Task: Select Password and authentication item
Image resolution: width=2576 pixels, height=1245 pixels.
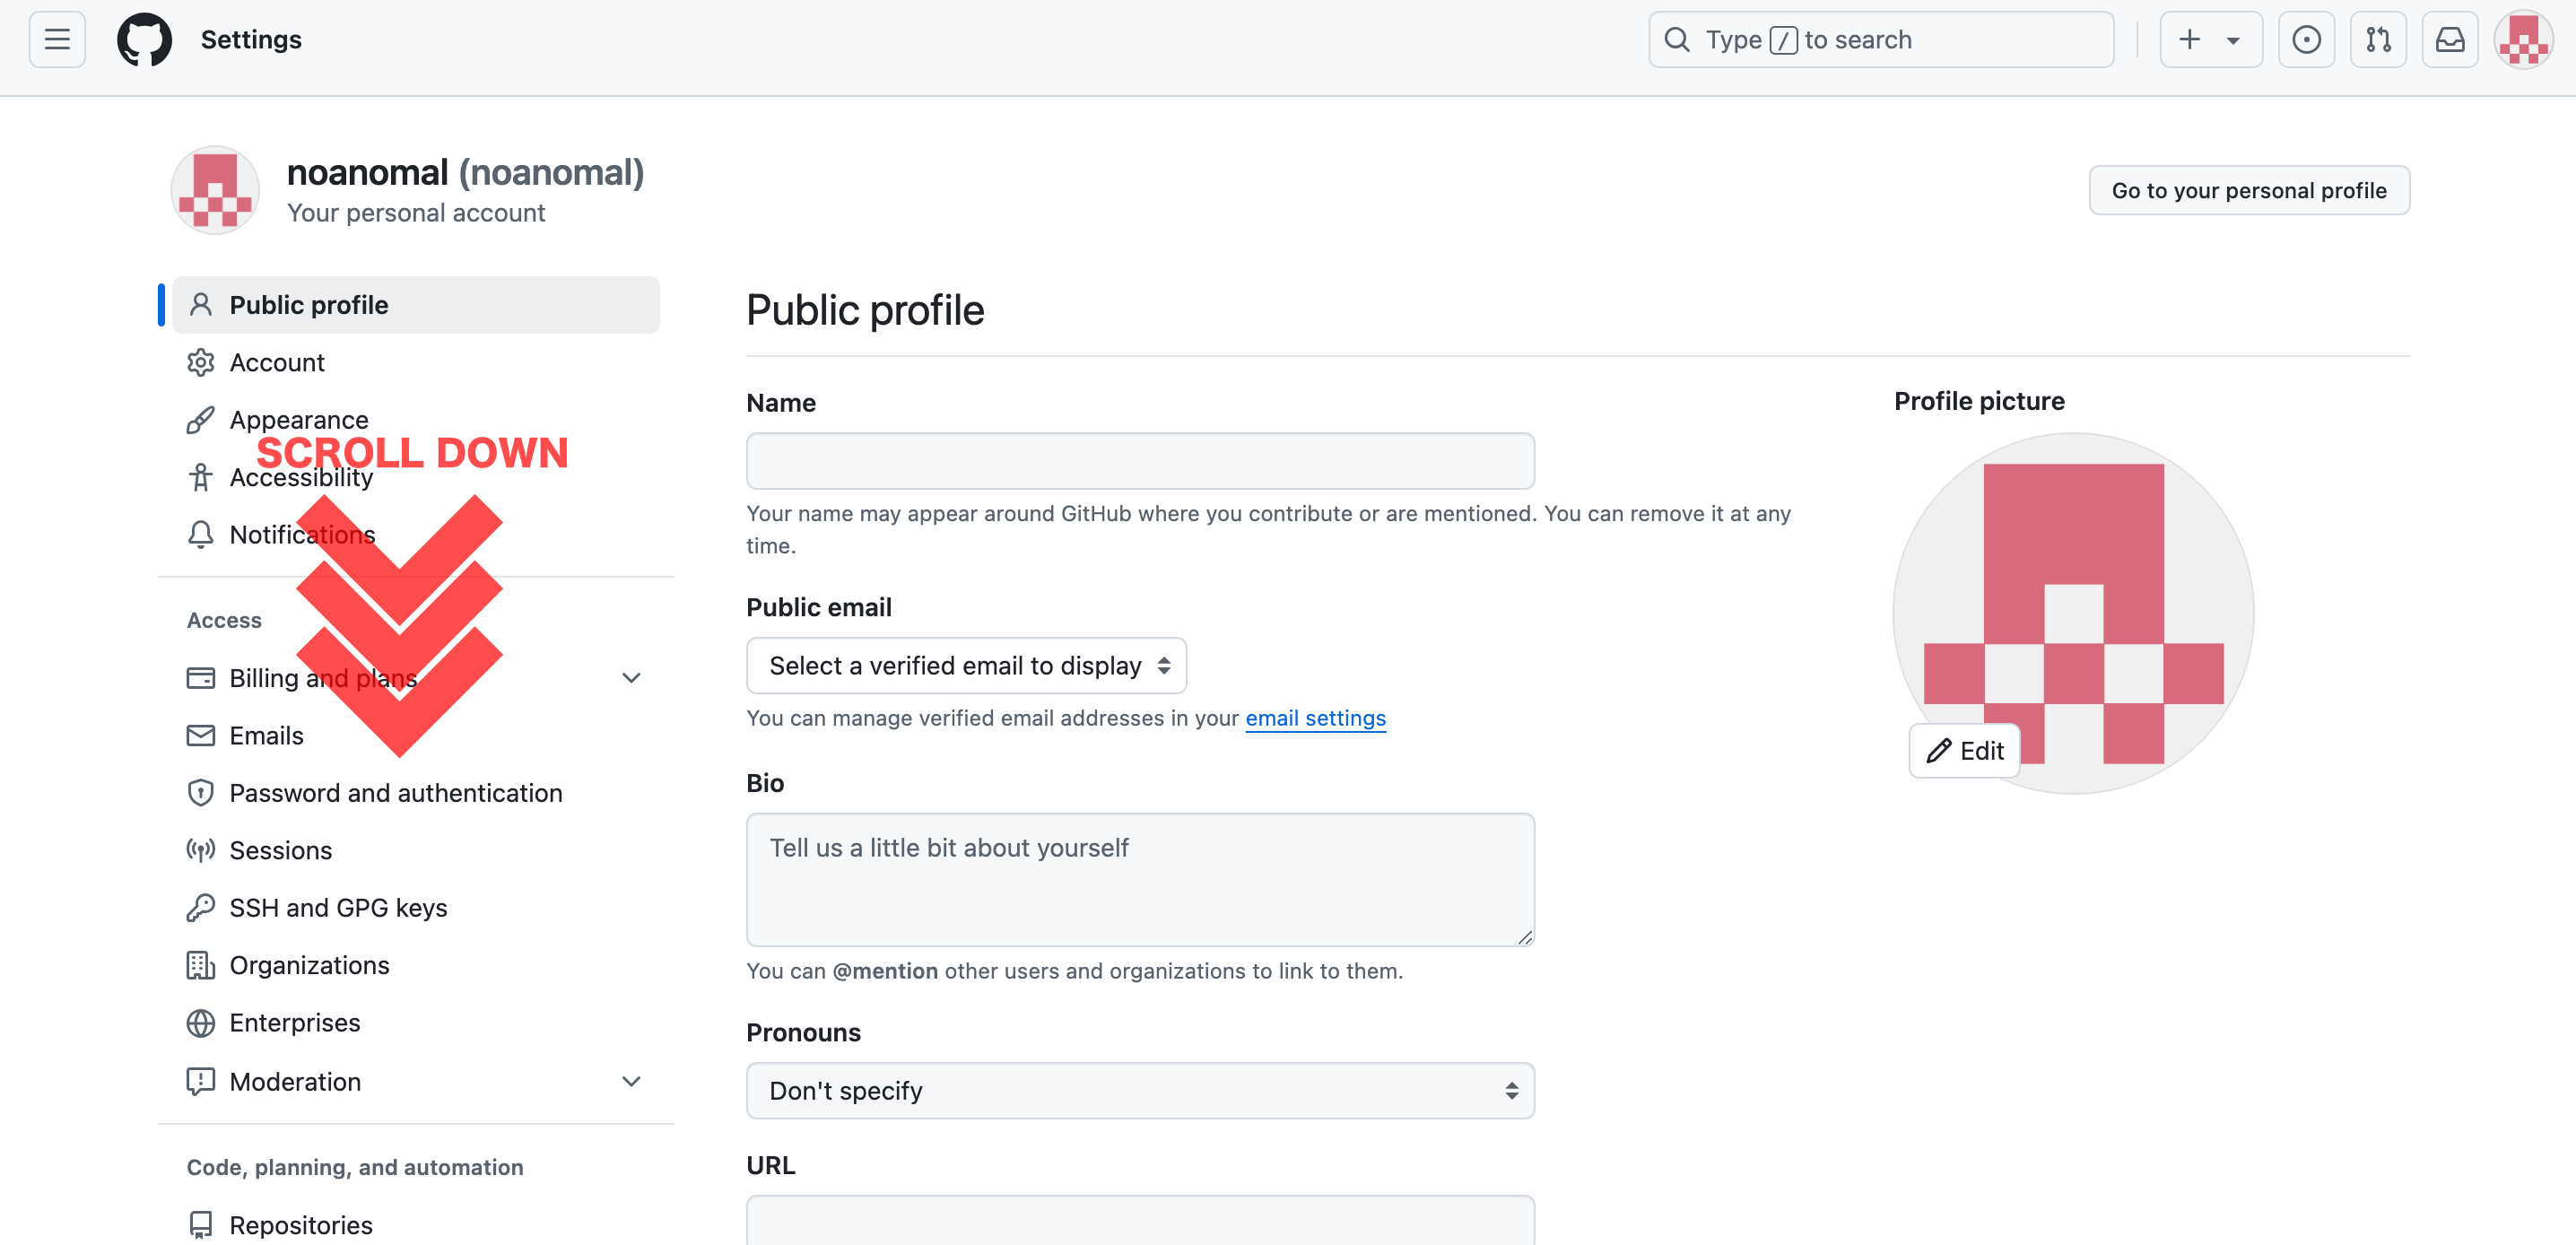Action: click(395, 793)
